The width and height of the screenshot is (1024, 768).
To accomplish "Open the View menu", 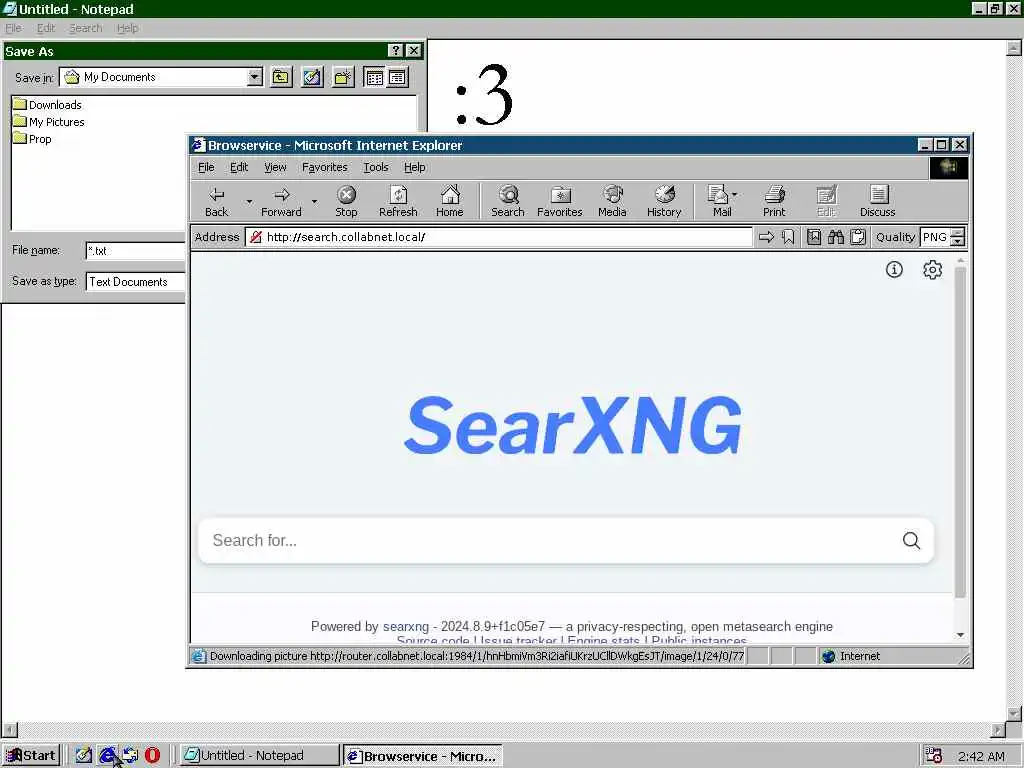I will click(x=275, y=167).
